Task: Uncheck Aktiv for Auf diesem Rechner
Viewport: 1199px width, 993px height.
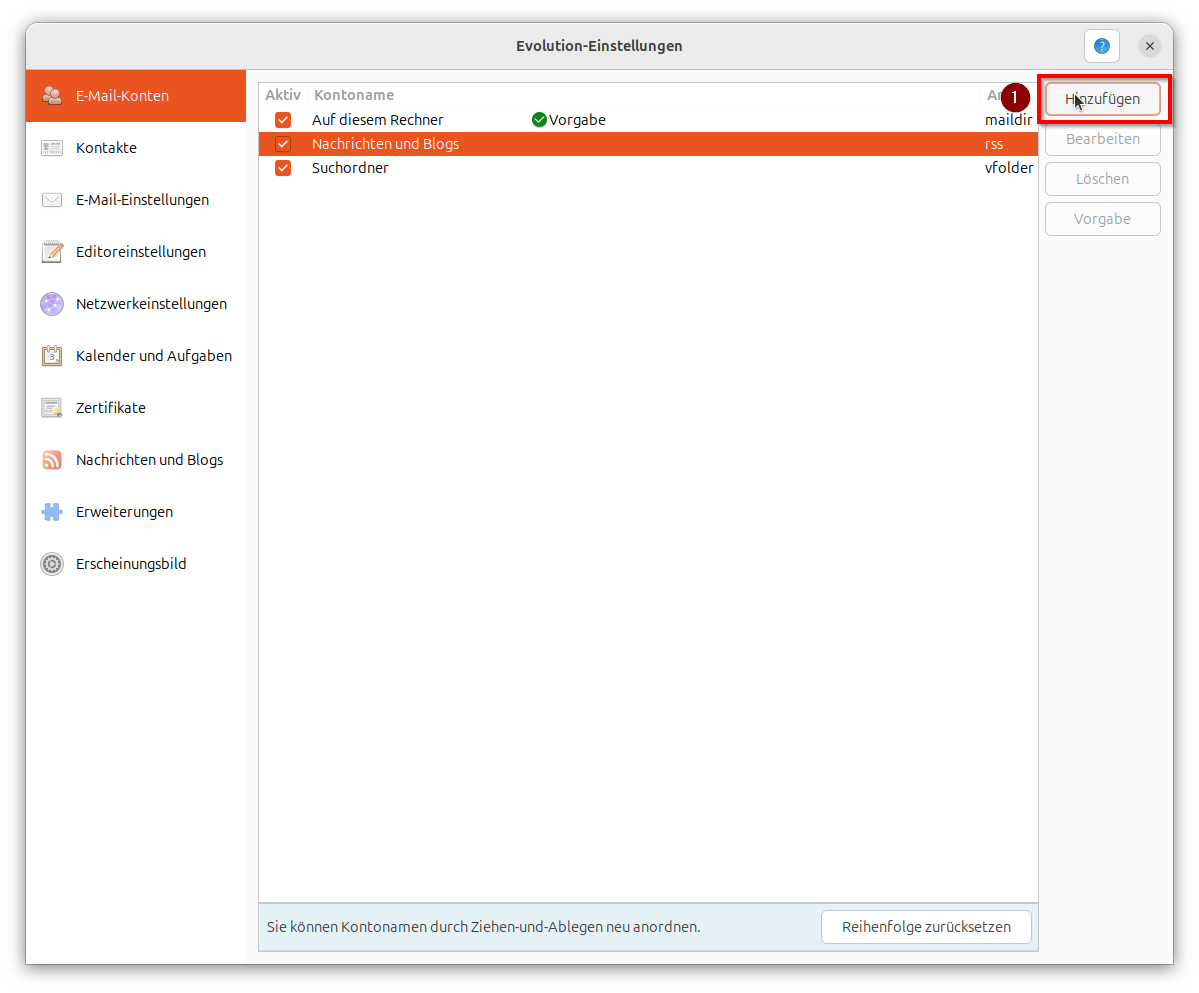Action: 283,119
